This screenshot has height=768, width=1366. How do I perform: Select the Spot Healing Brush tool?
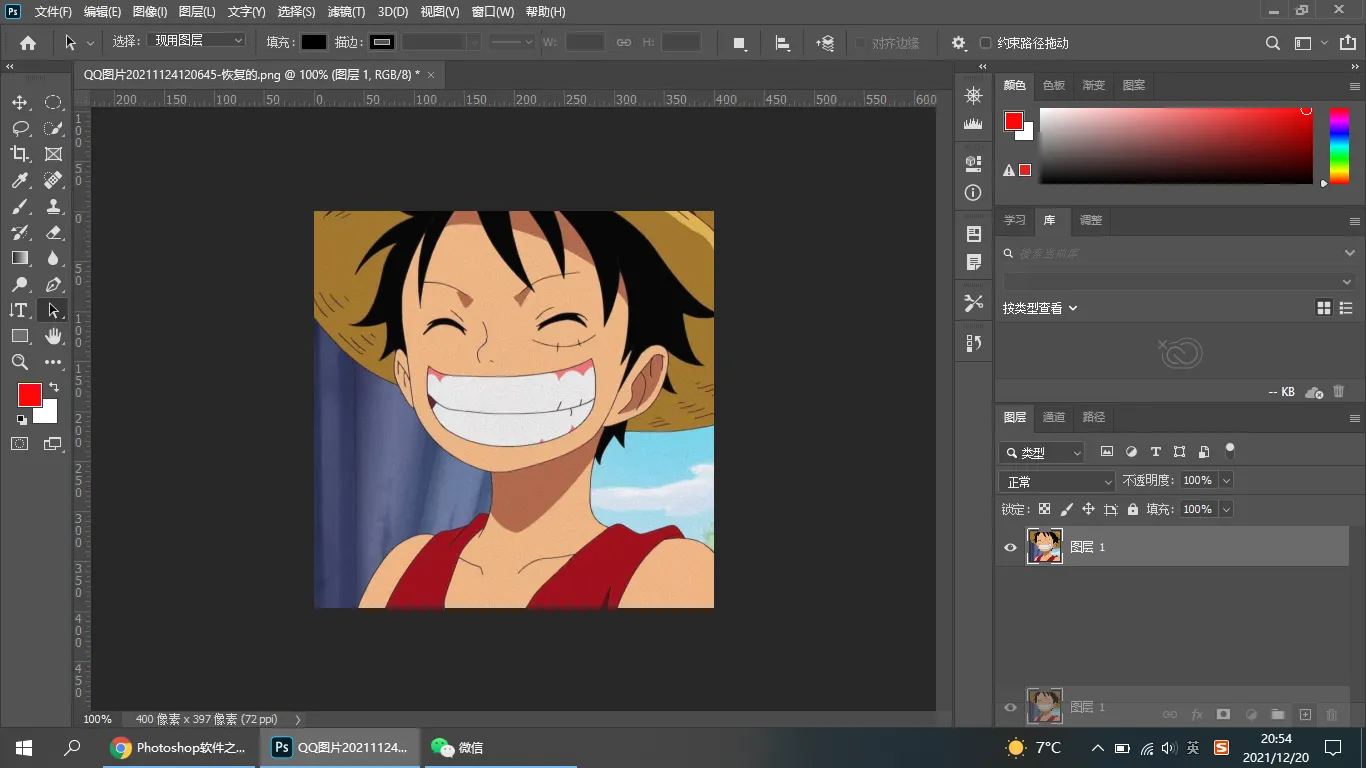53,180
